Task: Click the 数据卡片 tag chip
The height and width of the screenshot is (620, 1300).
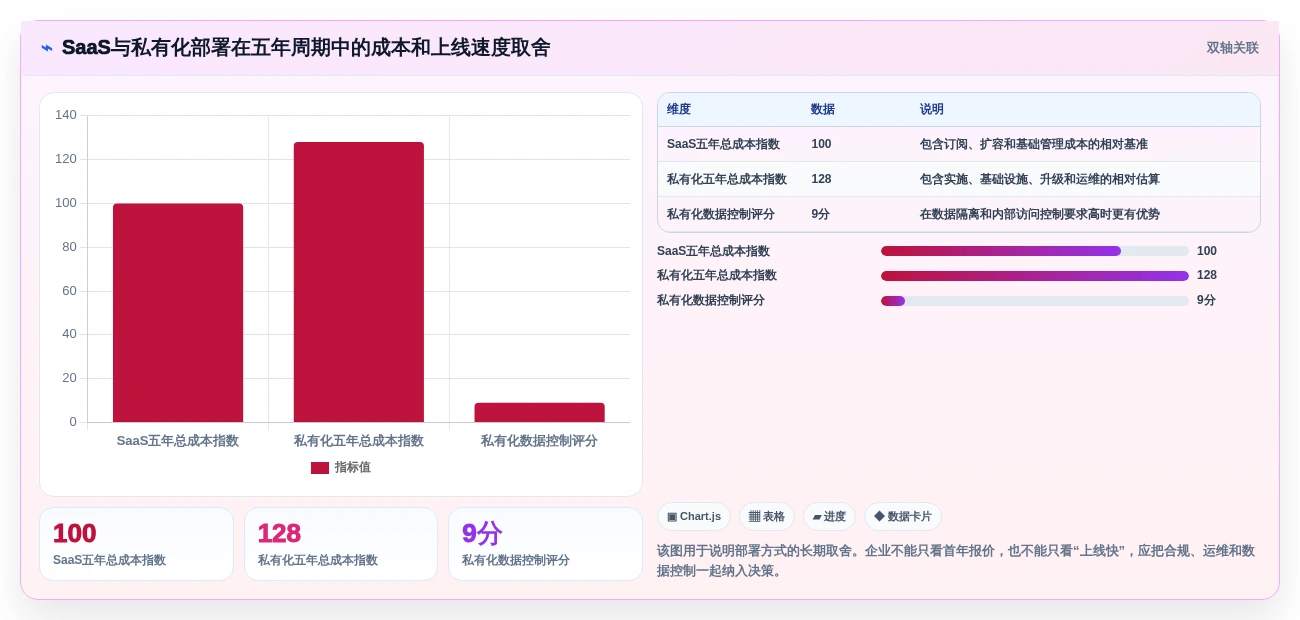Action: [903, 517]
